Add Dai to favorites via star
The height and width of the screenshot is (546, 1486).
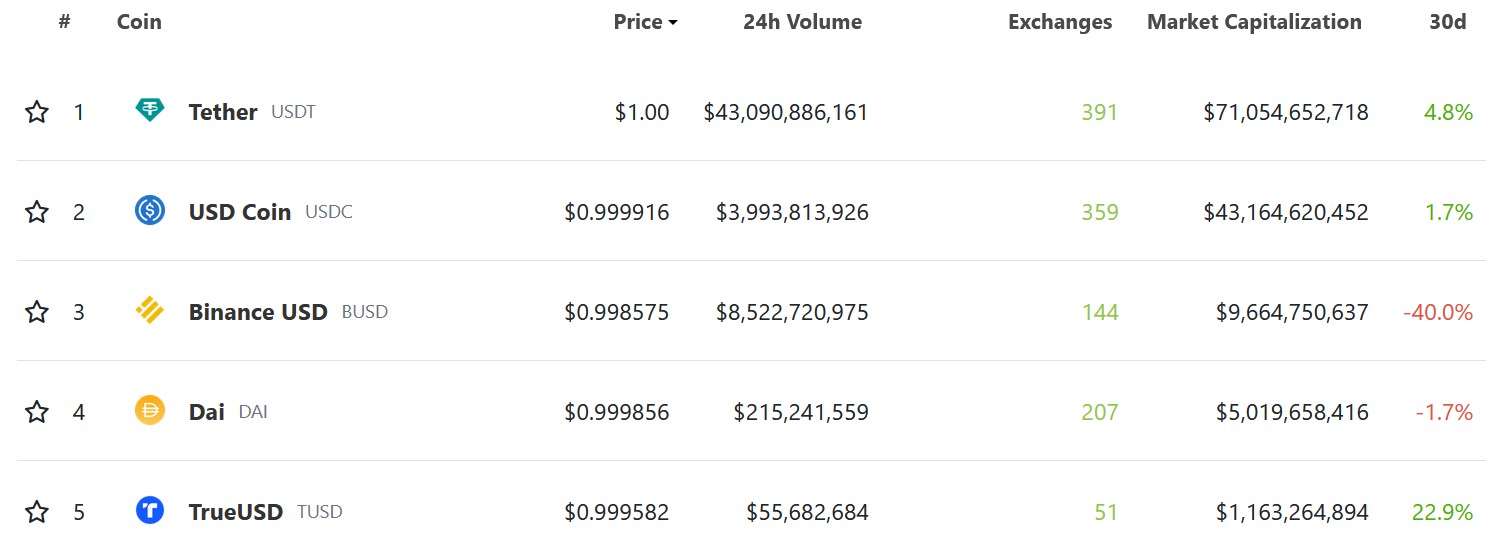coord(37,411)
